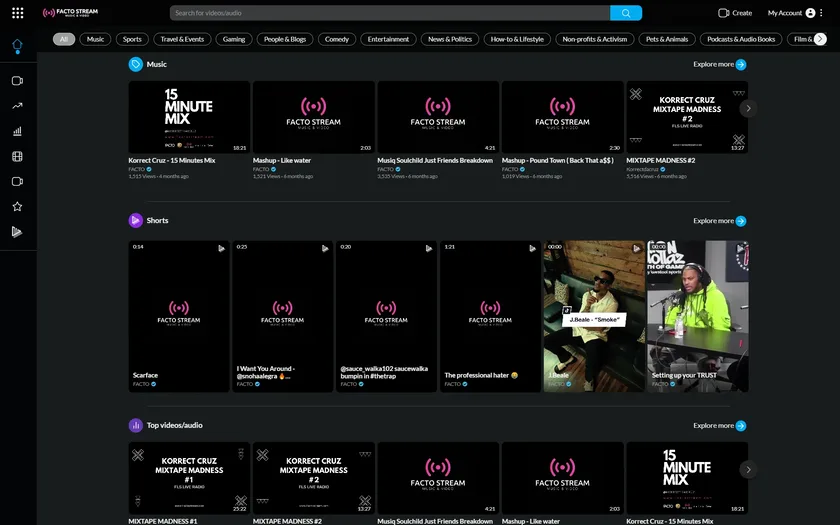Select the Gaming category chip
Screen dimensions: 840x525
(x=234, y=39)
